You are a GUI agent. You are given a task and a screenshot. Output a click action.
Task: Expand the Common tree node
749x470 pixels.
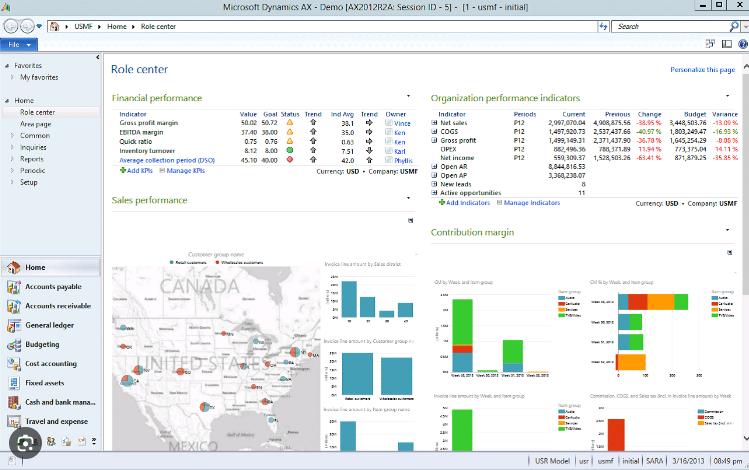pyautogui.click(x=12, y=136)
